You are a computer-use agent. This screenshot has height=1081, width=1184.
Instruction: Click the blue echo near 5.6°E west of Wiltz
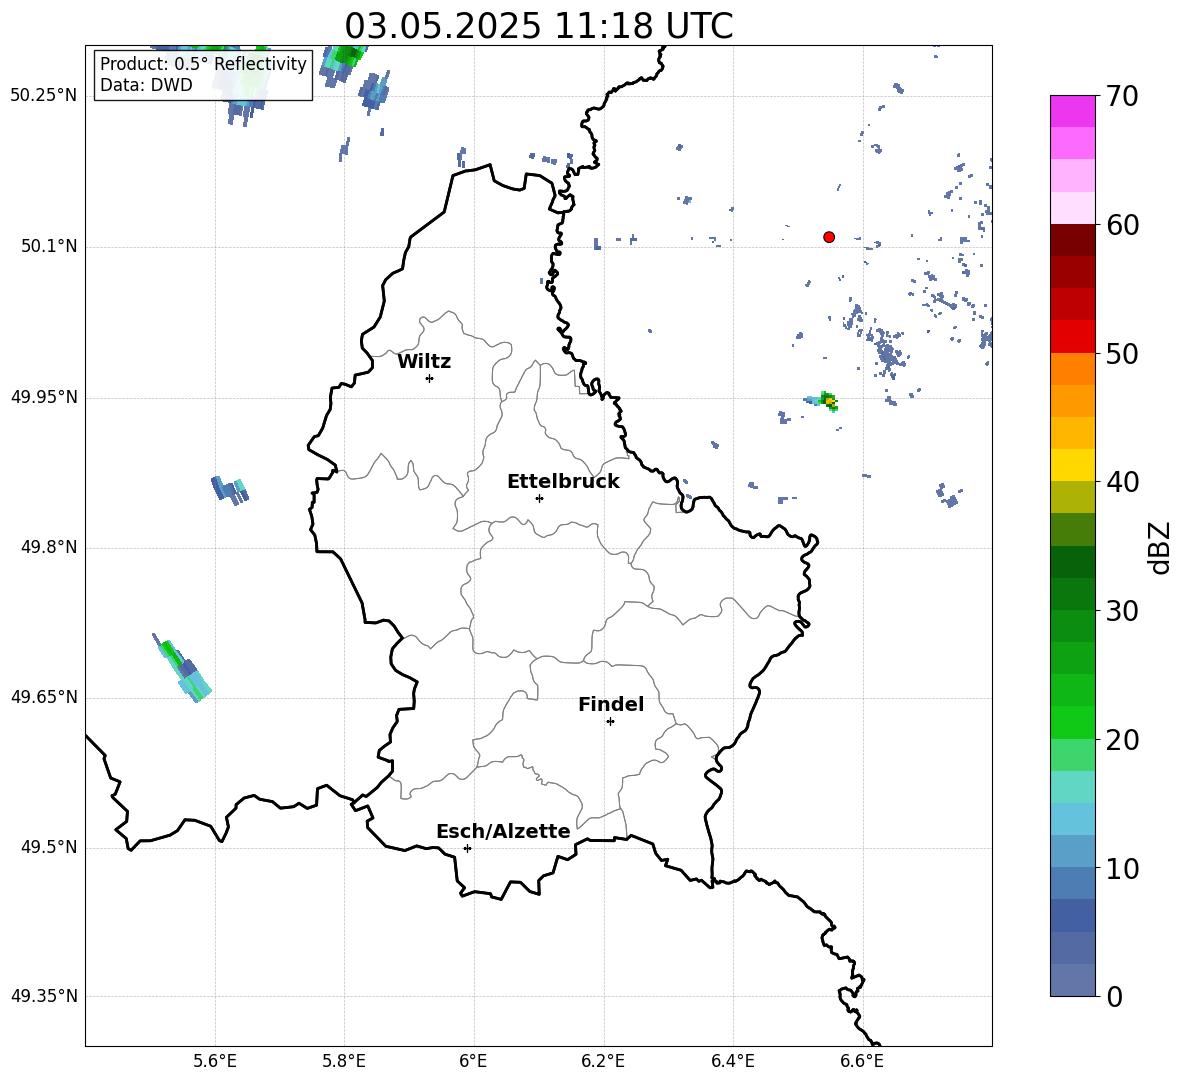(230, 490)
